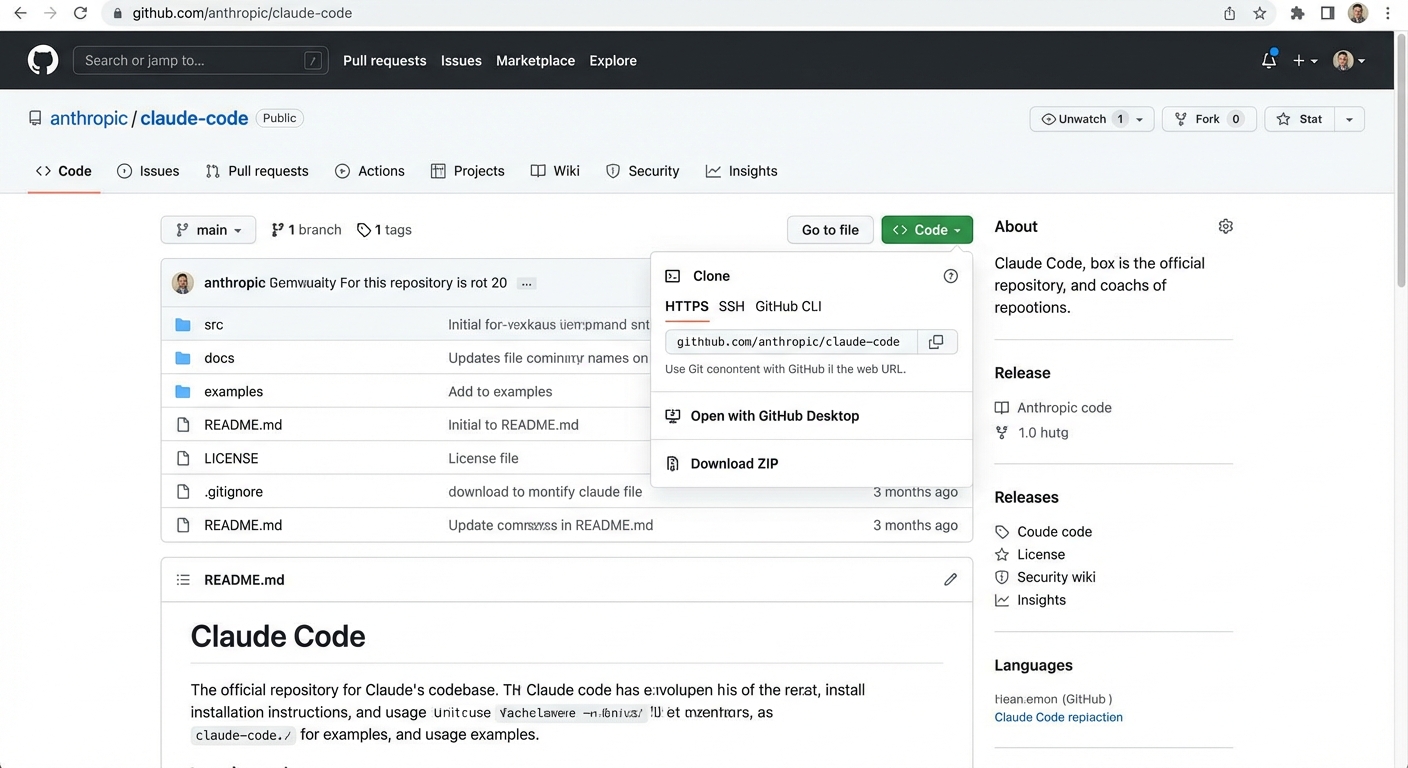1408x768 pixels.
Task: Toggle the green Code dropdown button
Action: tap(927, 230)
